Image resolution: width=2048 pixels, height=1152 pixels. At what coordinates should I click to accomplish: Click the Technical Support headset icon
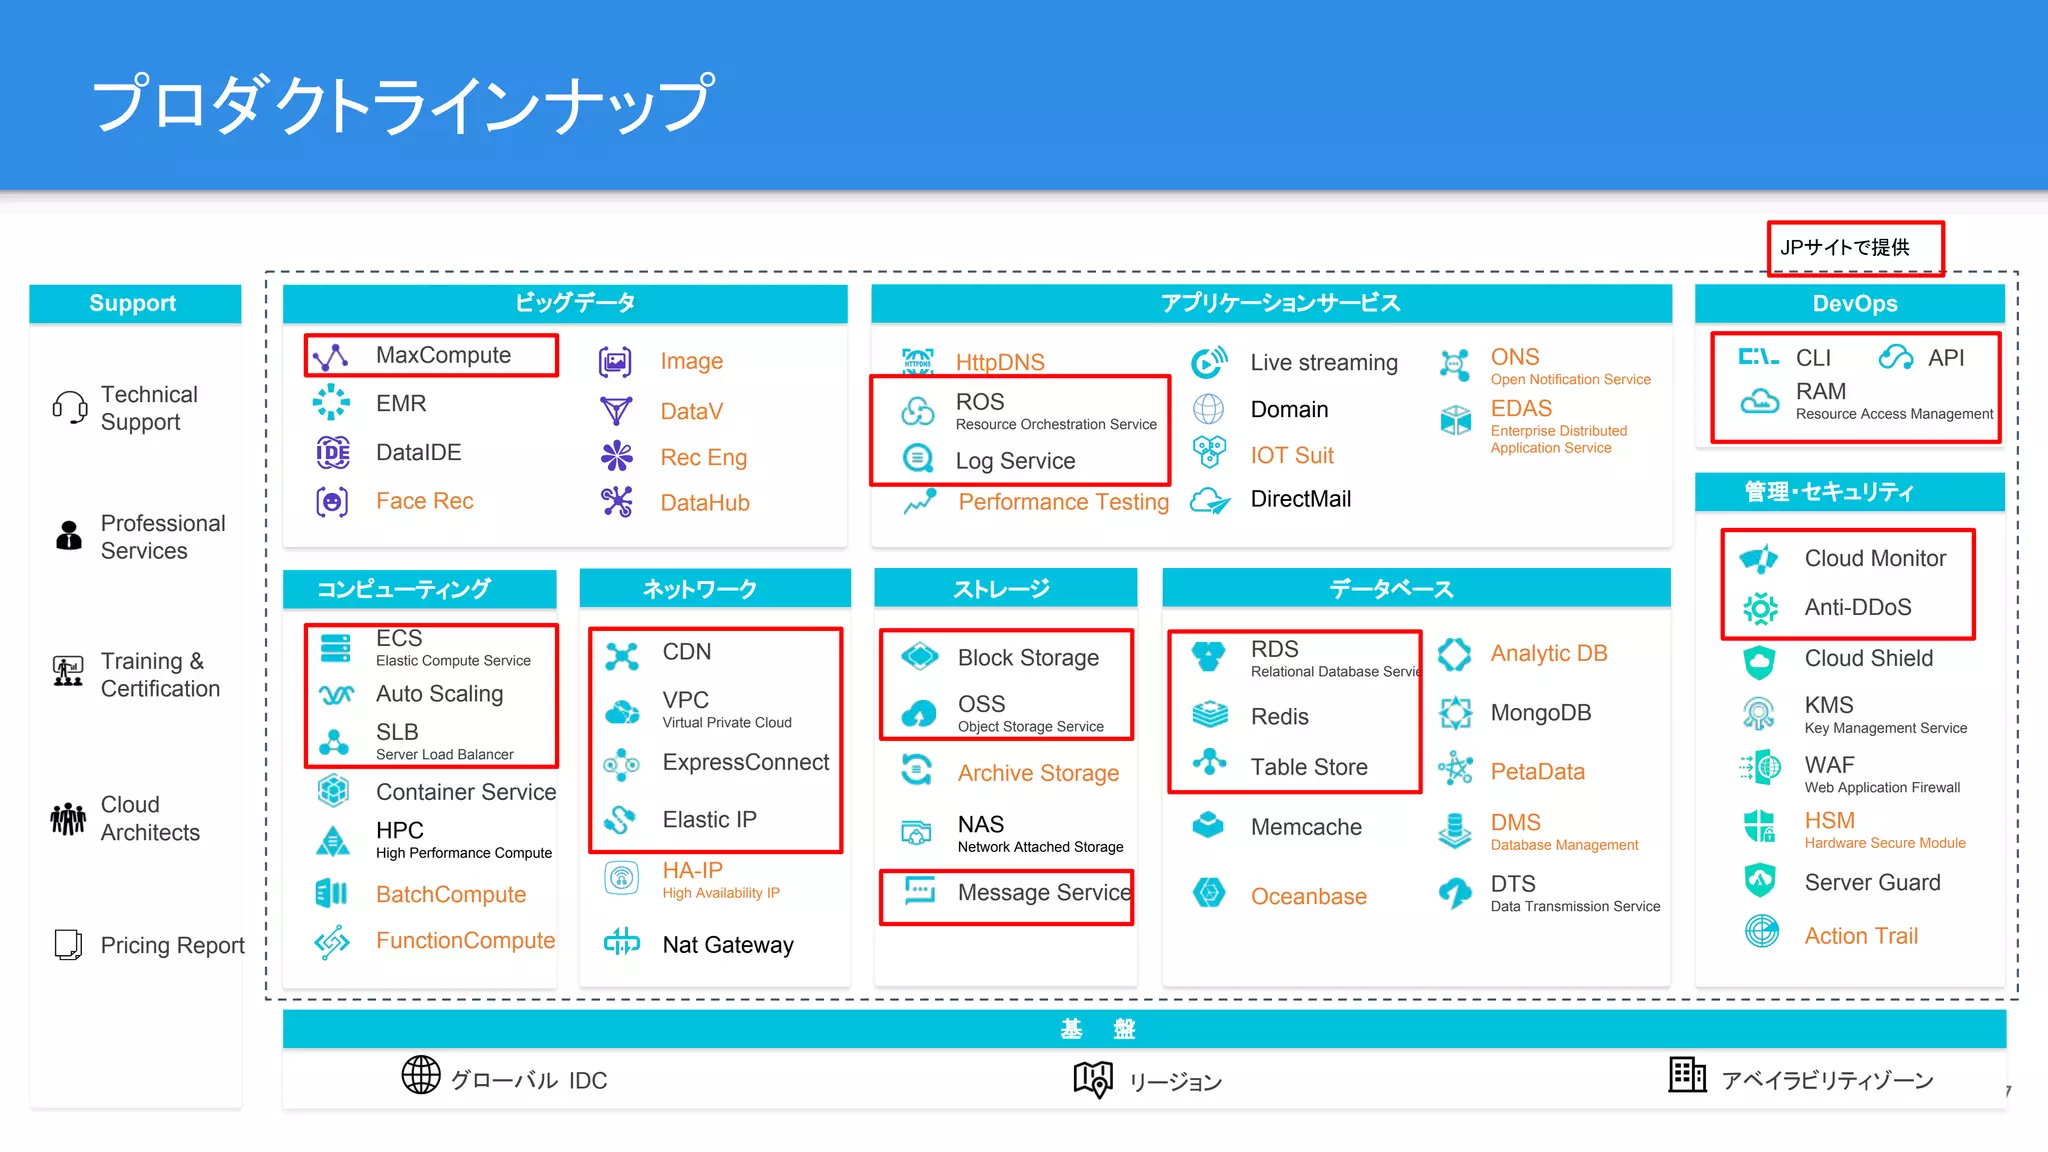70,408
